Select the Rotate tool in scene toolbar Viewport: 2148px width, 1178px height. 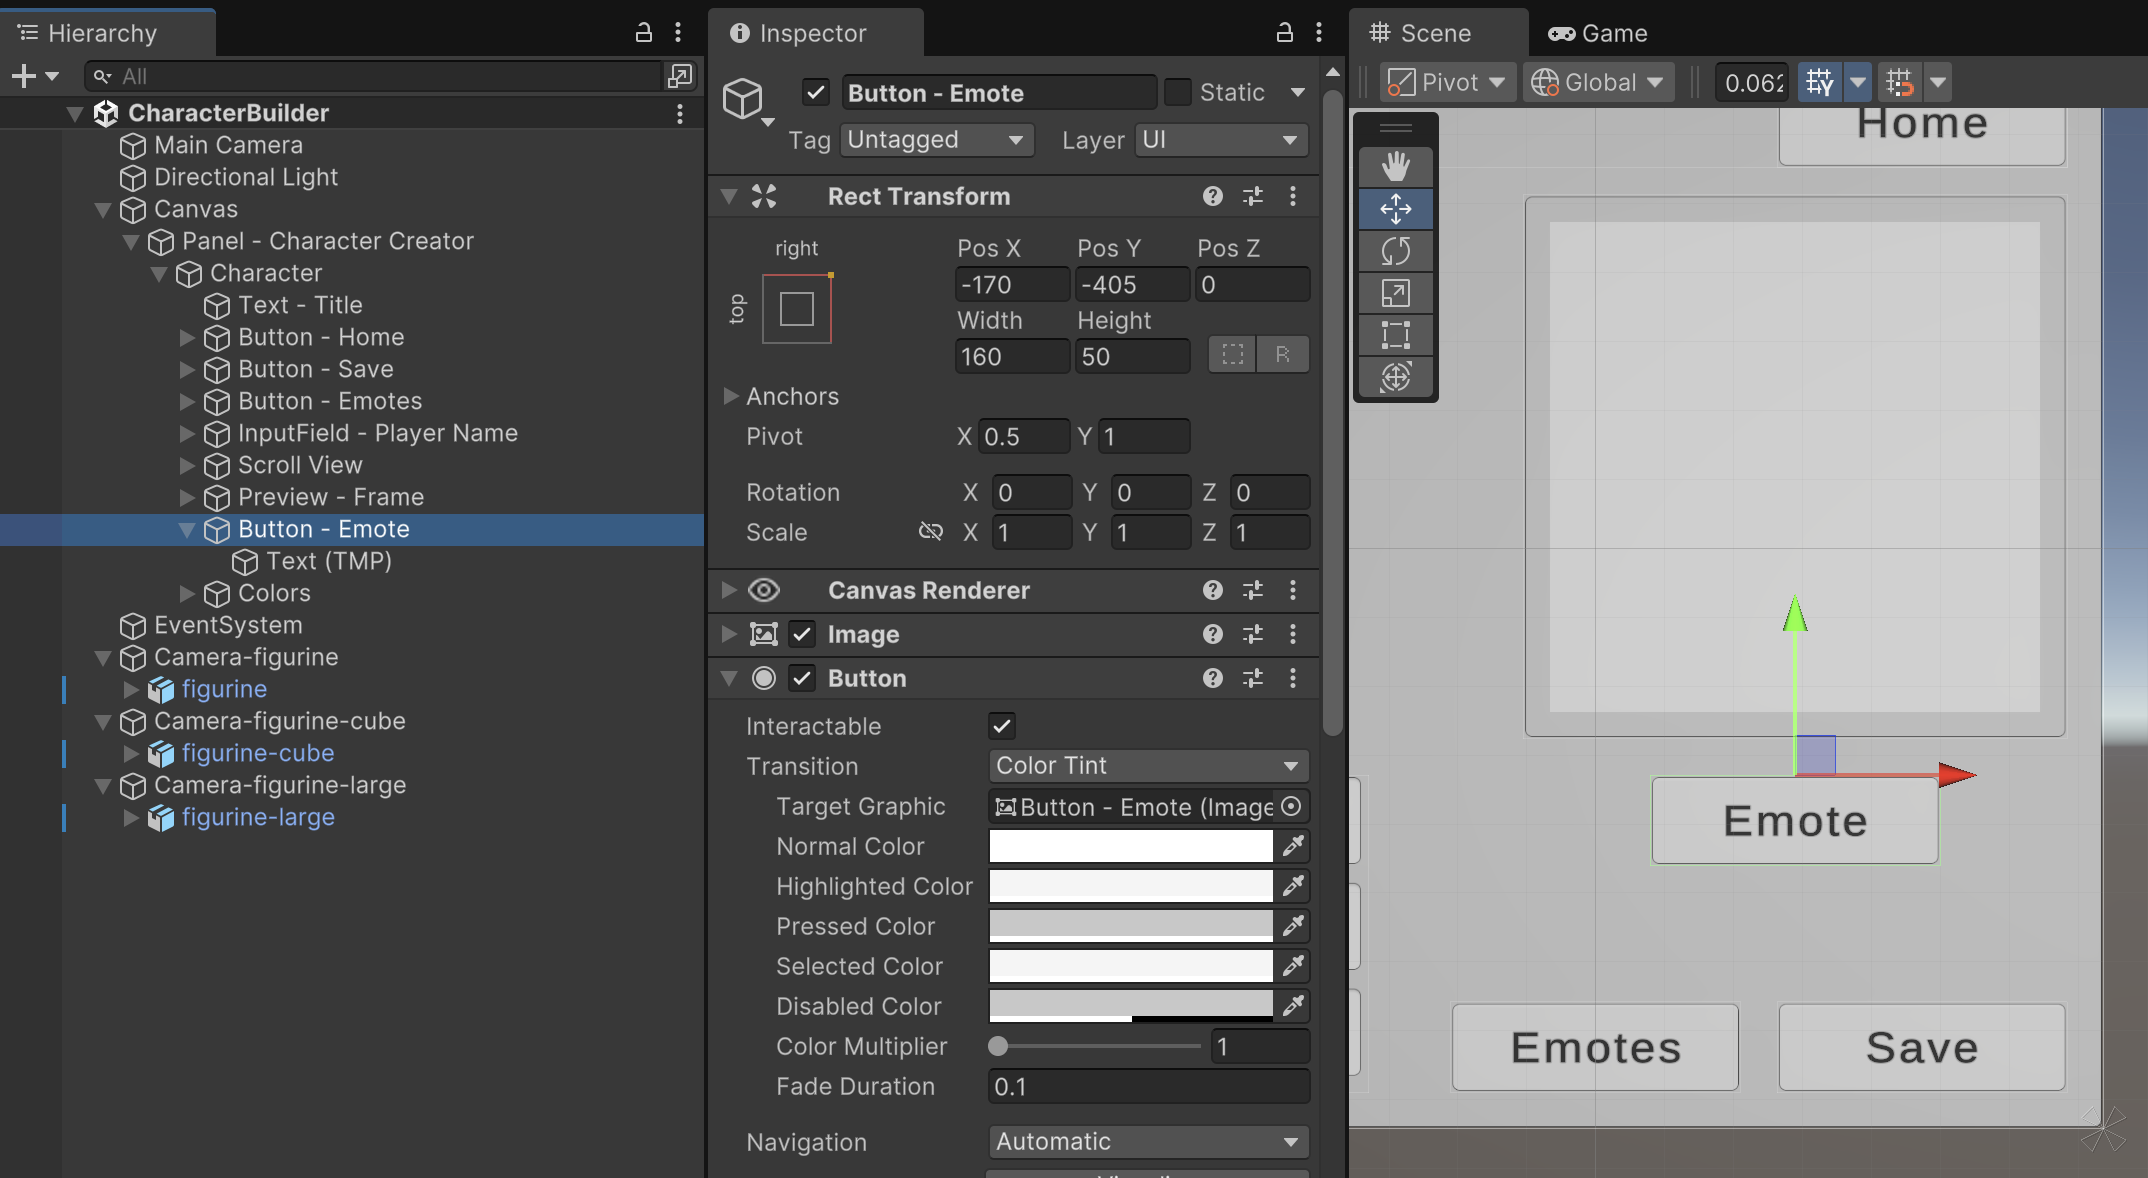1395,251
